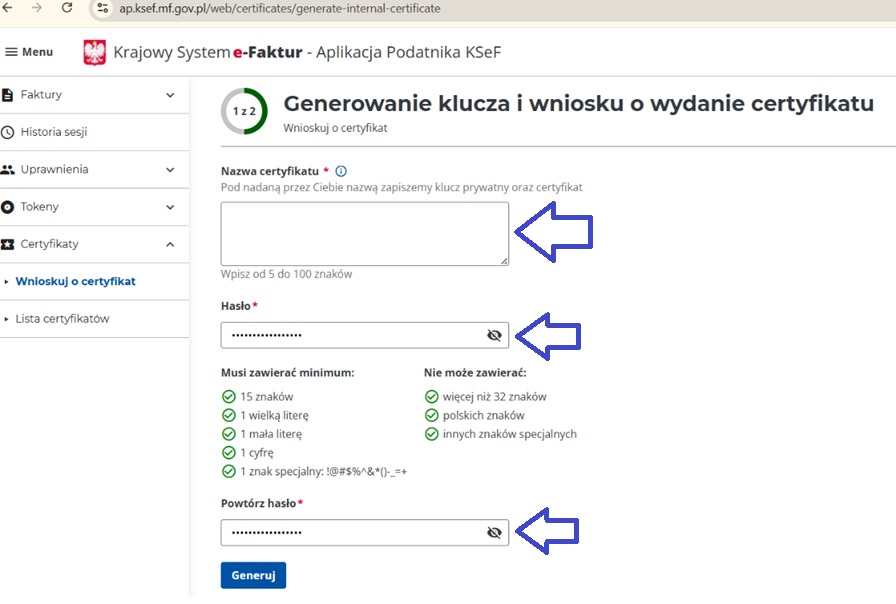Viewport: 896px width, 604px height.
Task: Collapse the Certyfikaty section chevron
Action: coord(170,244)
